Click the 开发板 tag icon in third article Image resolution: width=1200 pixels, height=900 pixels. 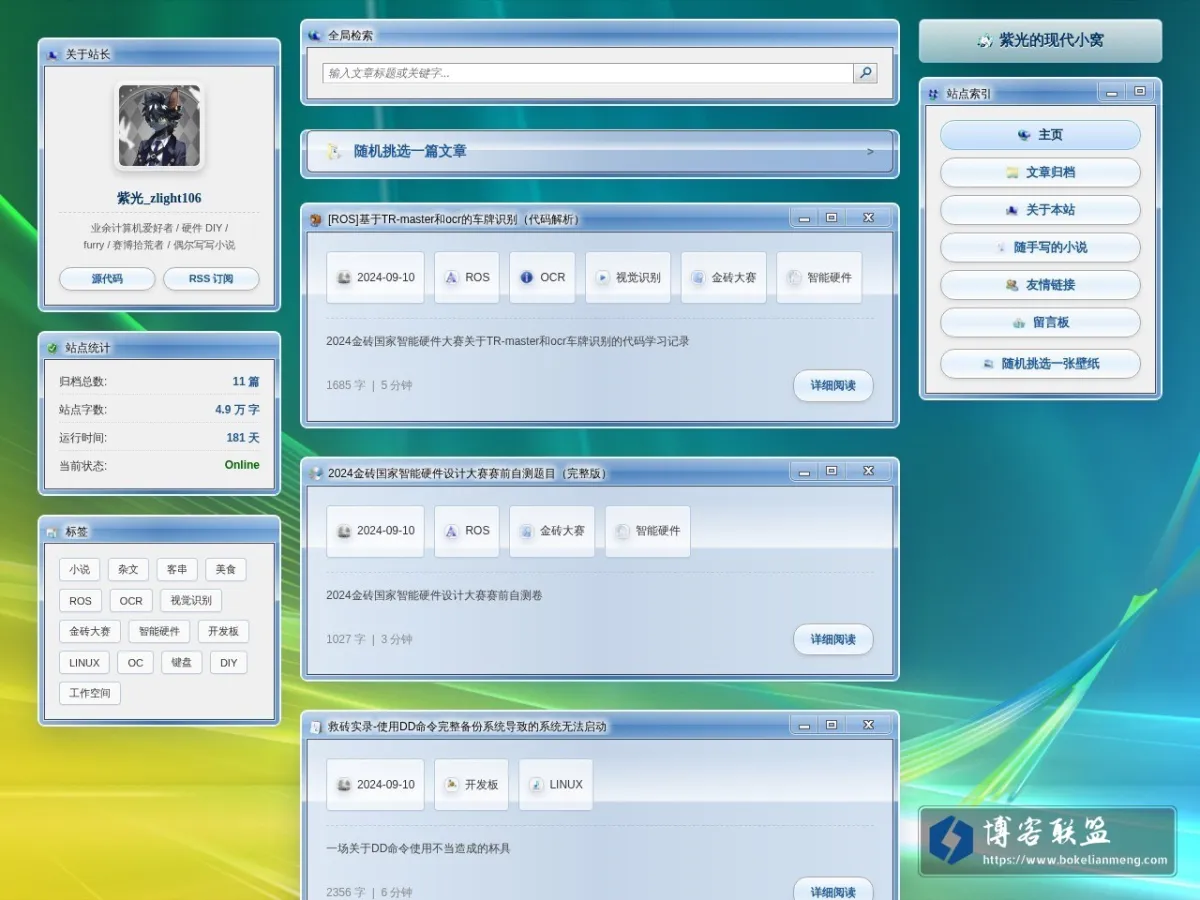point(452,785)
